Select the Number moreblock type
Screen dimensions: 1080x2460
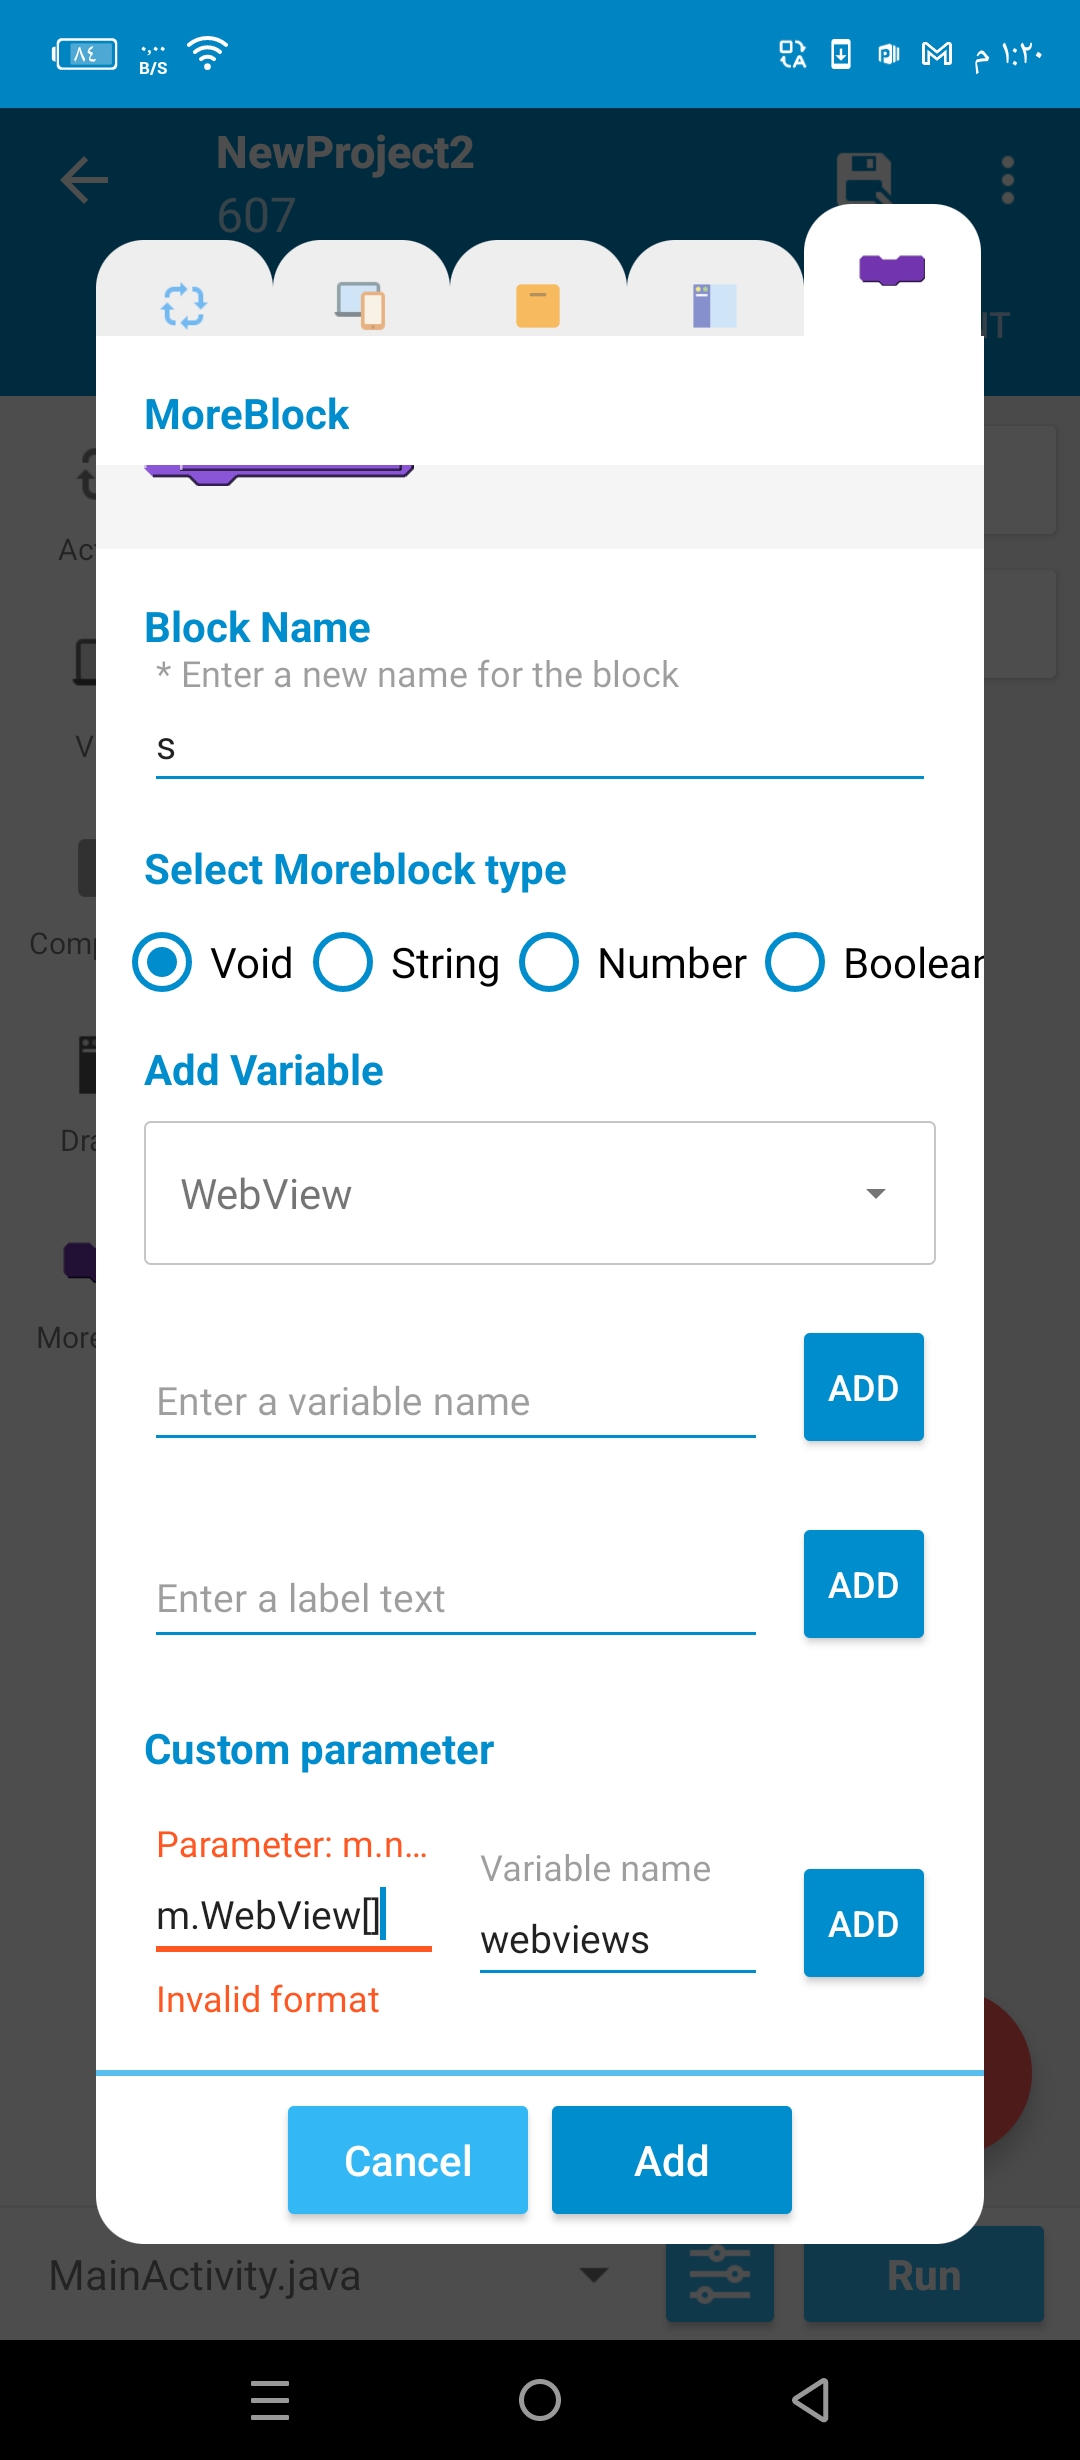(x=633, y=963)
